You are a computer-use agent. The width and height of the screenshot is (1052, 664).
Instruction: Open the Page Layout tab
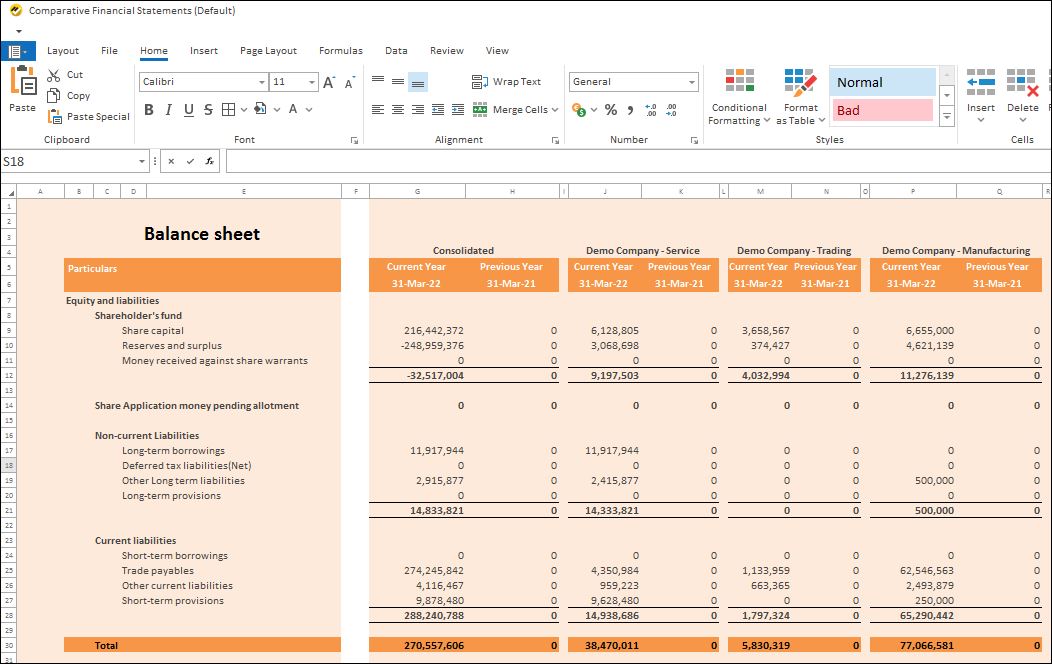269,50
